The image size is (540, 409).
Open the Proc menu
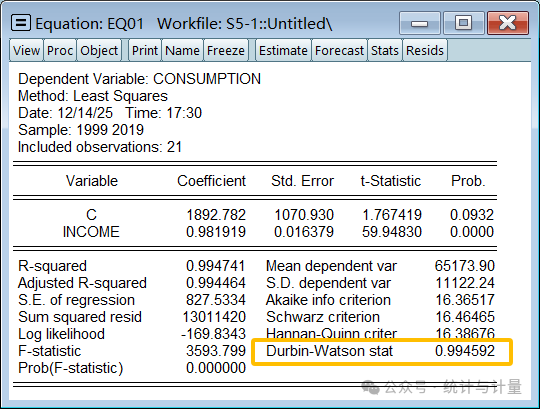pyautogui.click(x=60, y=51)
